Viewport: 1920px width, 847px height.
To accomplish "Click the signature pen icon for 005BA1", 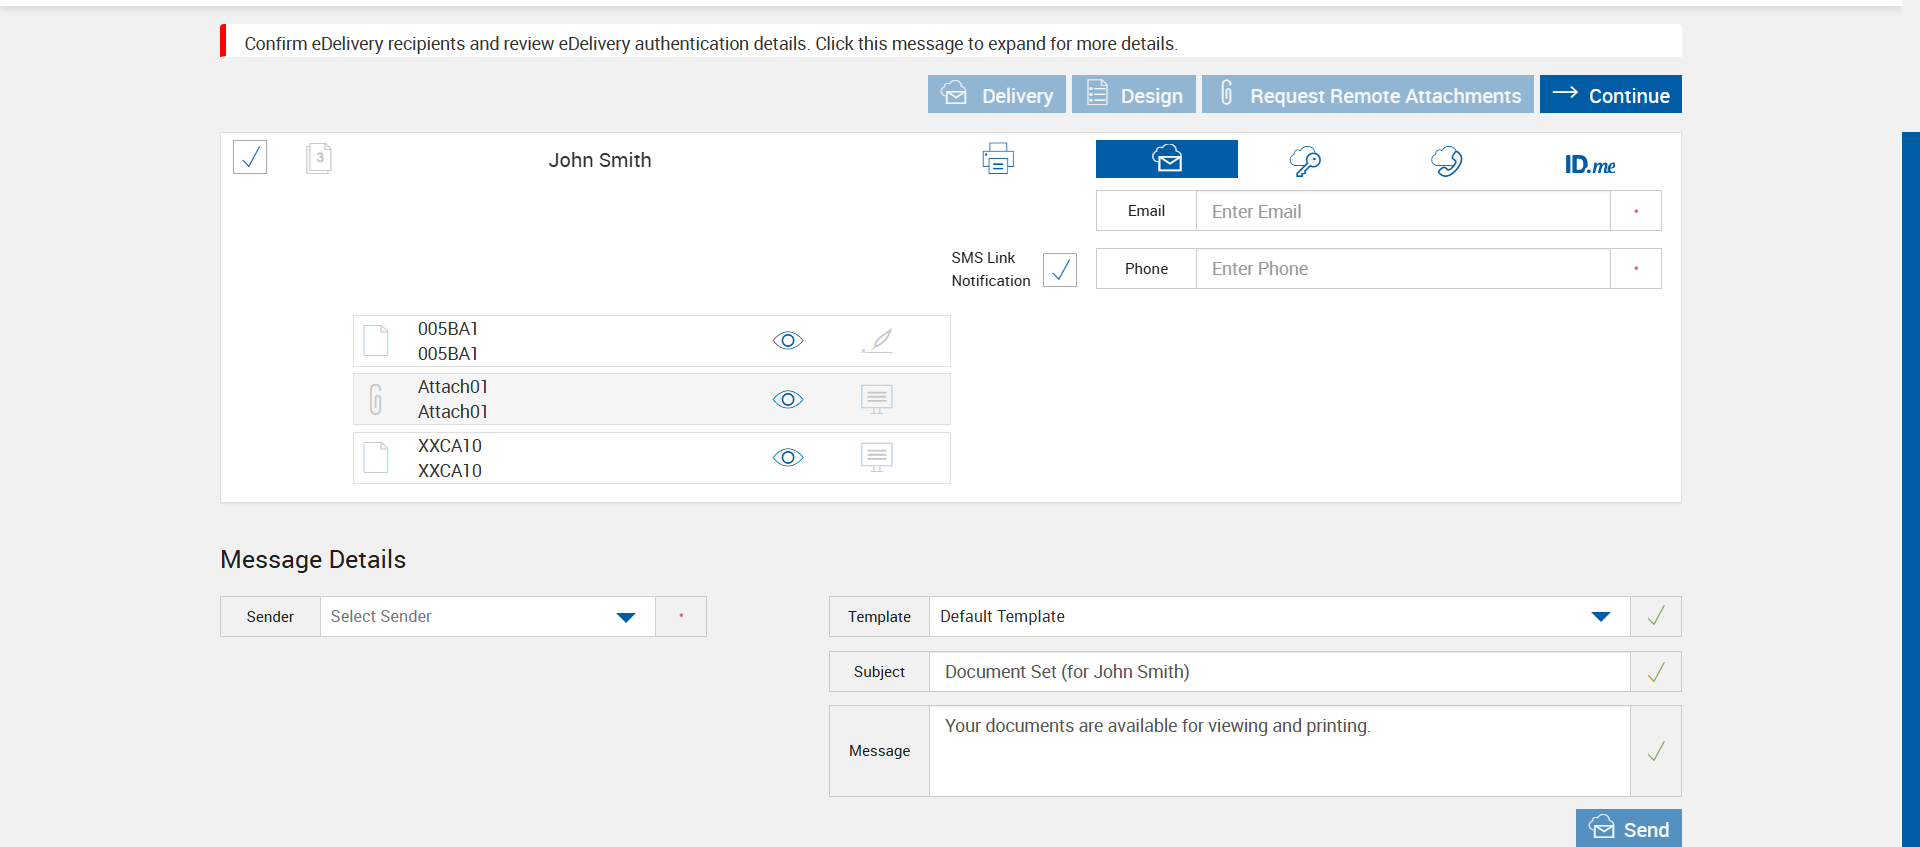I will coord(877,341).
